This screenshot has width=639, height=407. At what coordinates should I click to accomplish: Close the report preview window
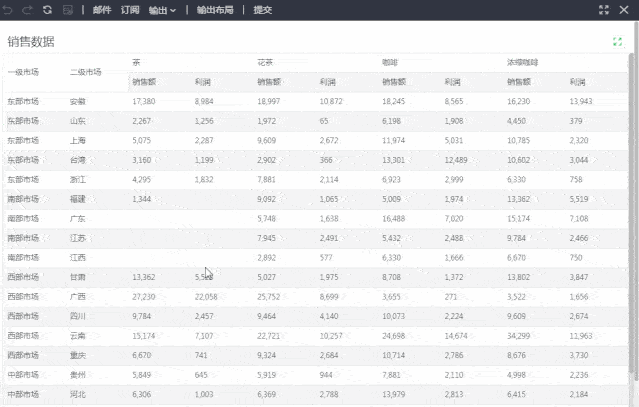point(624,10)
